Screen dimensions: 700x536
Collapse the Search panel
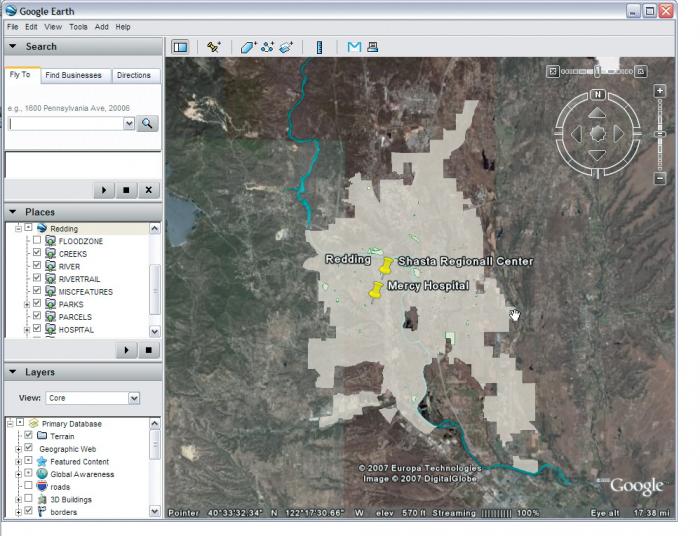(12, 47)
